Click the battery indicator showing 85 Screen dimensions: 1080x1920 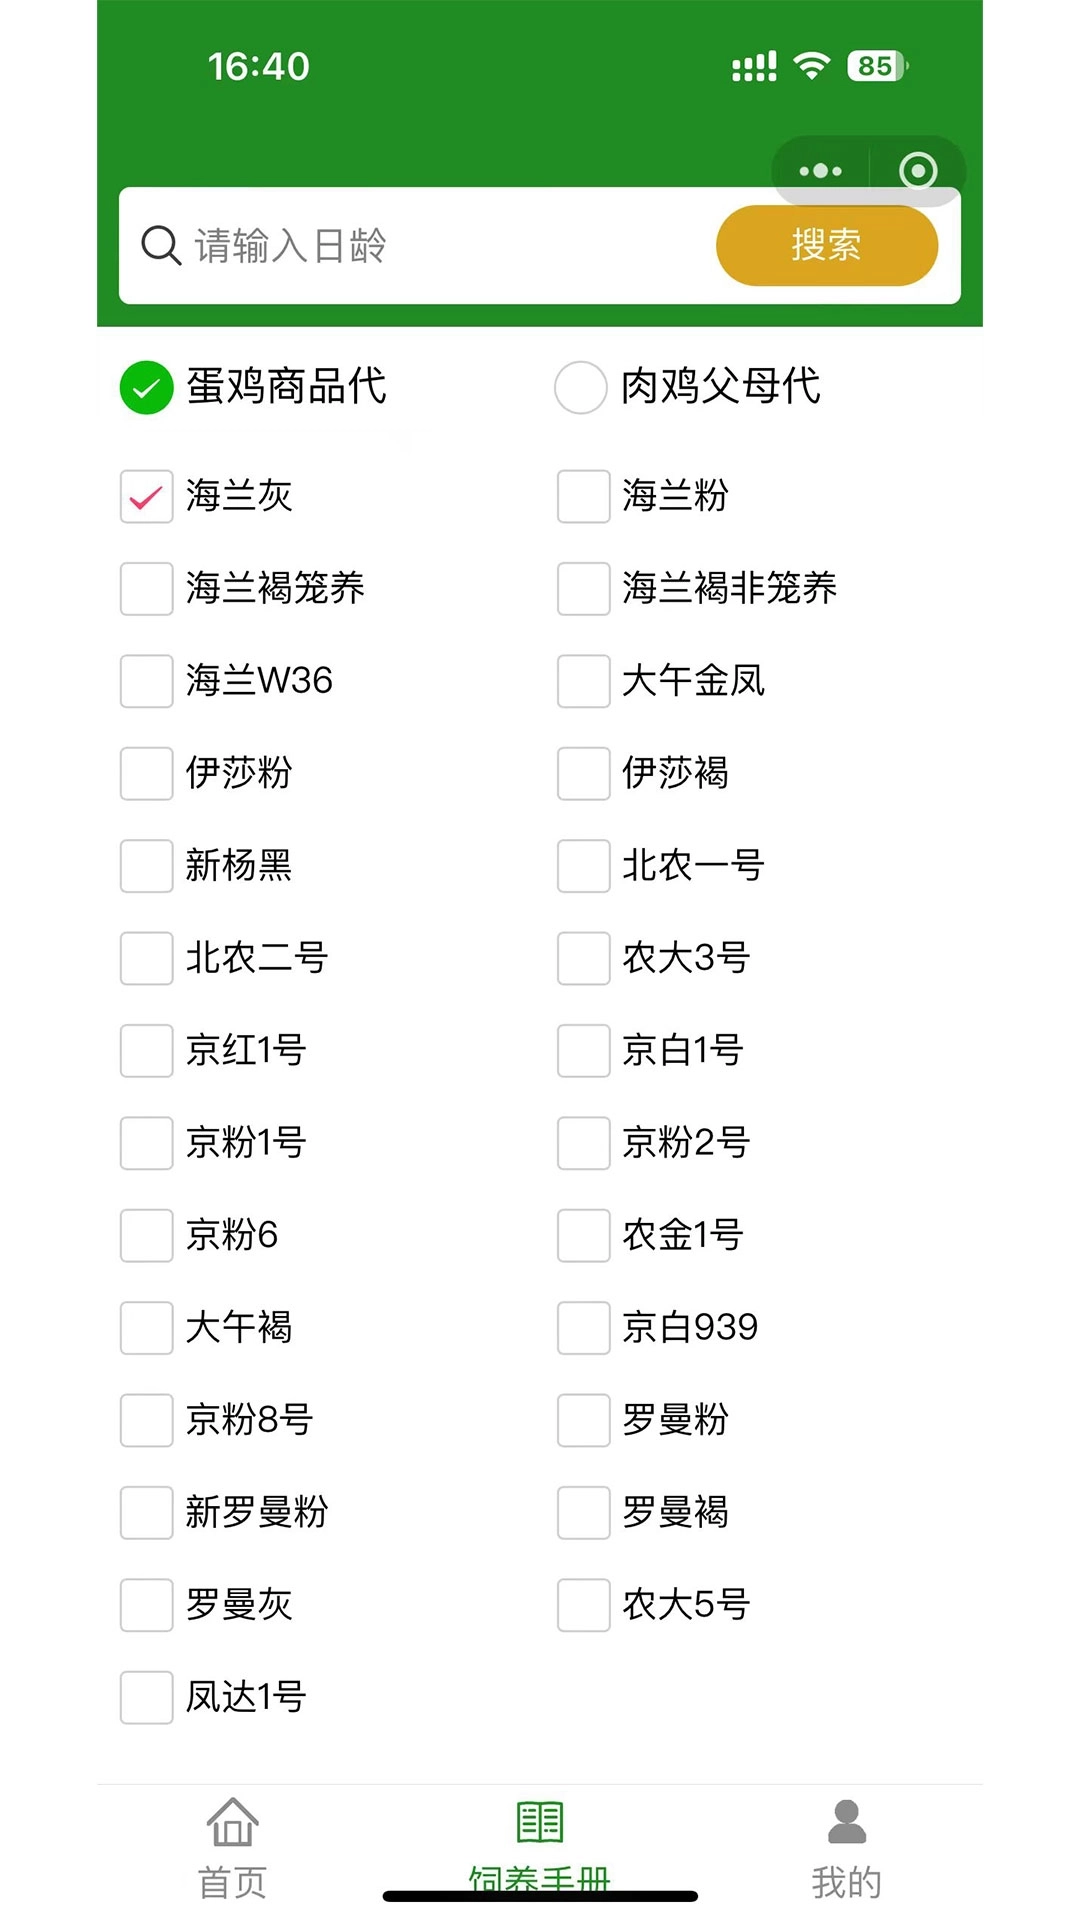873,64
